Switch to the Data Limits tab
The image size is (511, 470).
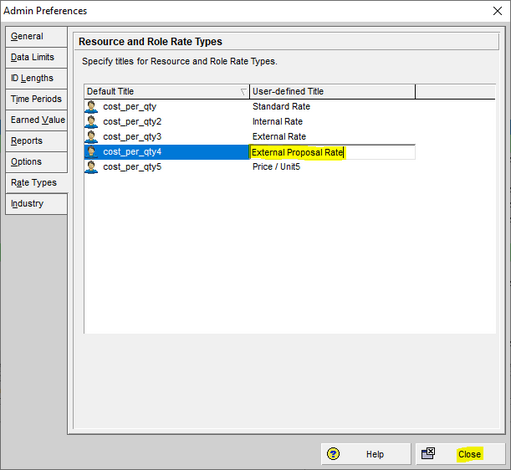click(x=36, y=57)
